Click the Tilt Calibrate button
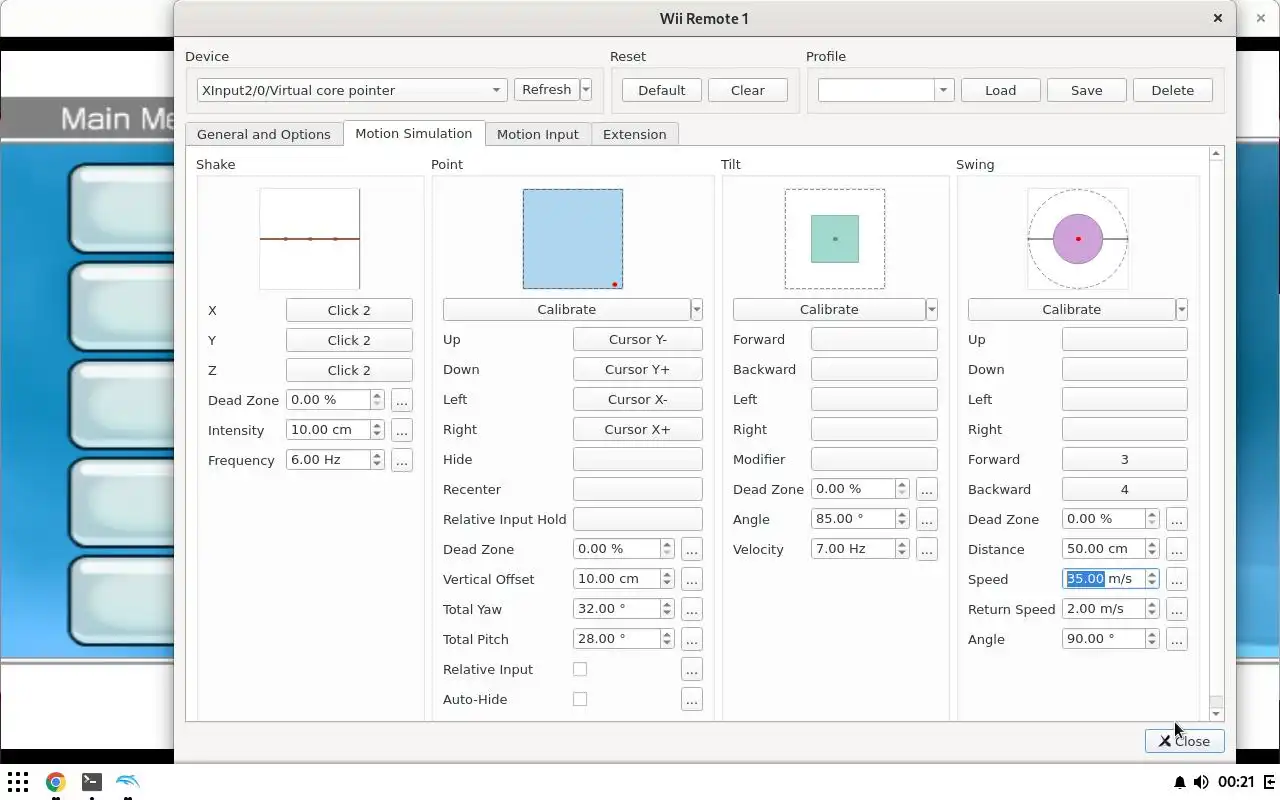Viewport: 1280px width, 800px height. tap(829, 309)
